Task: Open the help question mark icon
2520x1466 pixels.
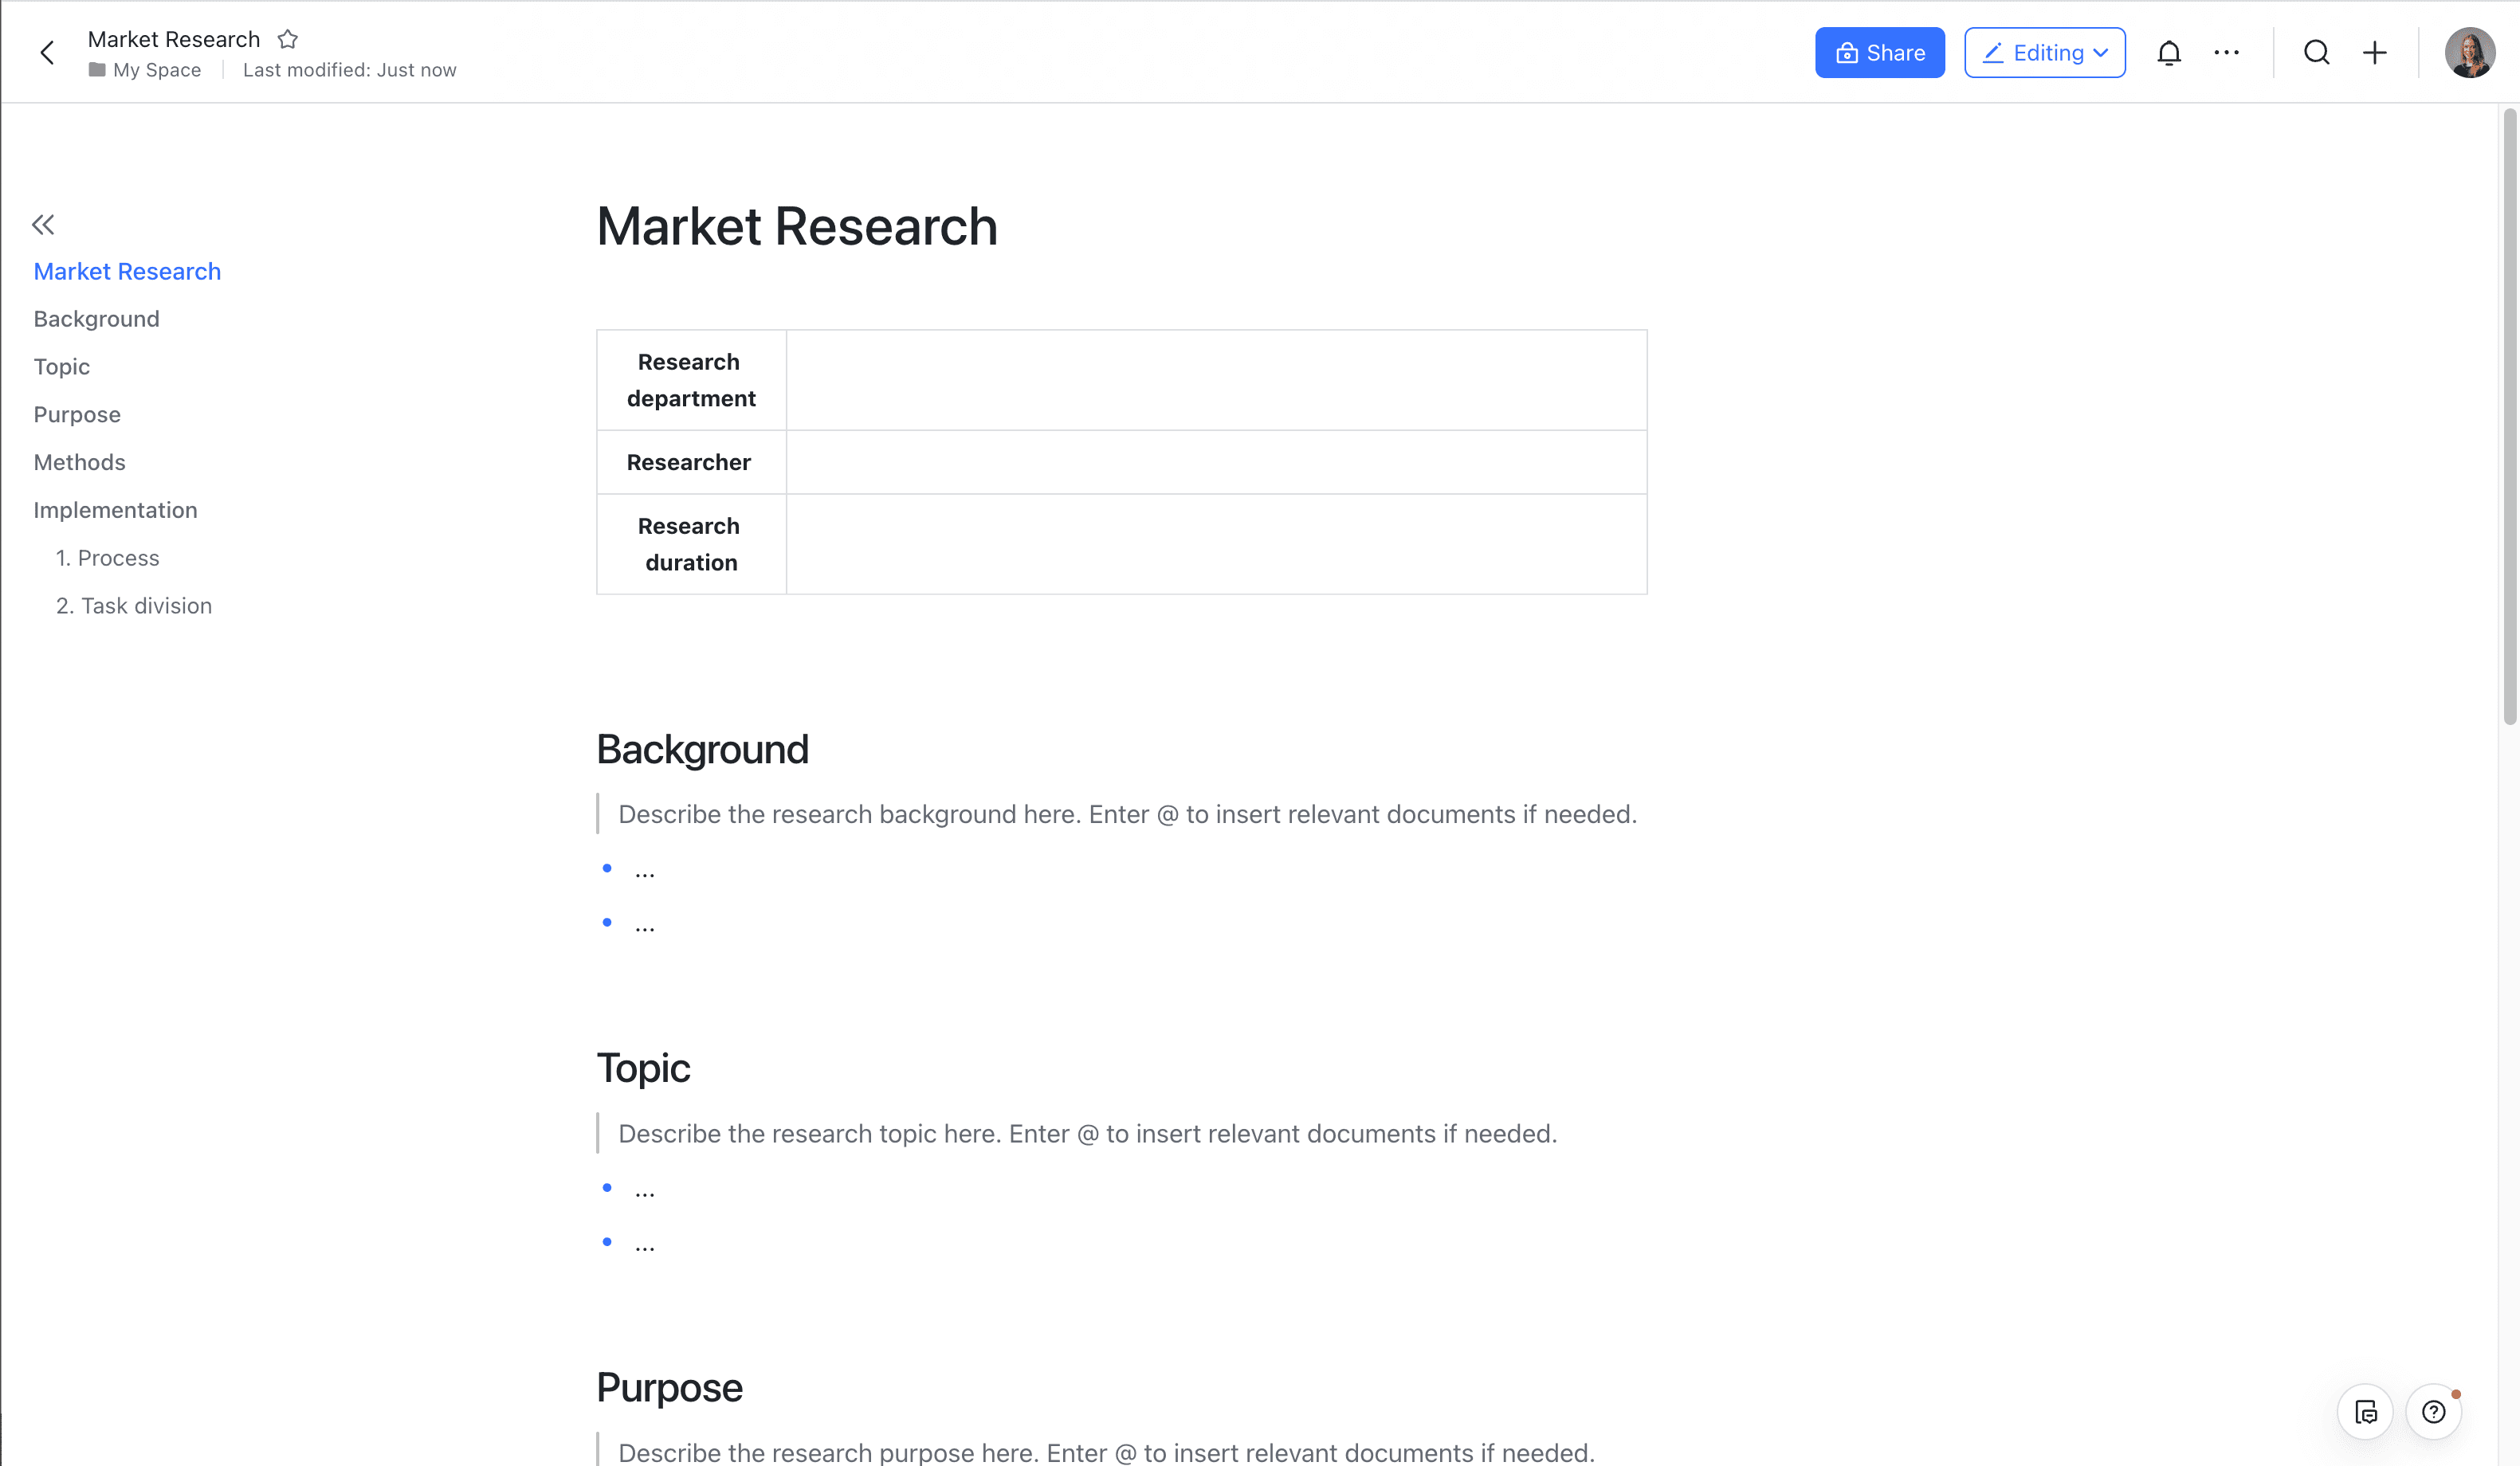Action: (x=2433, y=1411)
